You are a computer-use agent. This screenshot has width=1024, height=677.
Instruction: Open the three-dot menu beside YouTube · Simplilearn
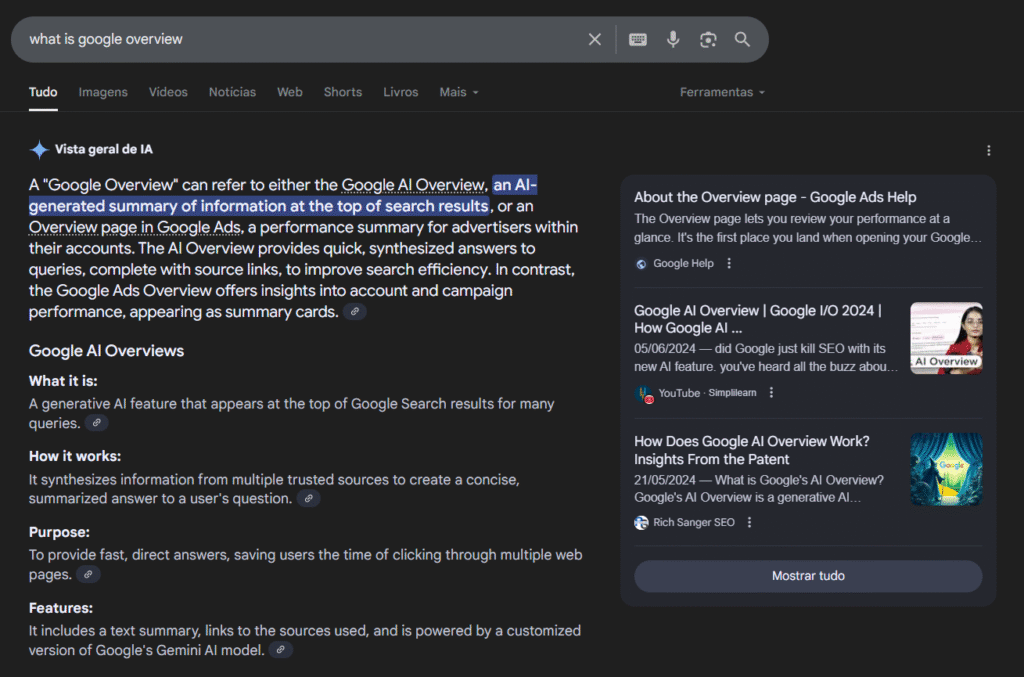coord(771,392)
